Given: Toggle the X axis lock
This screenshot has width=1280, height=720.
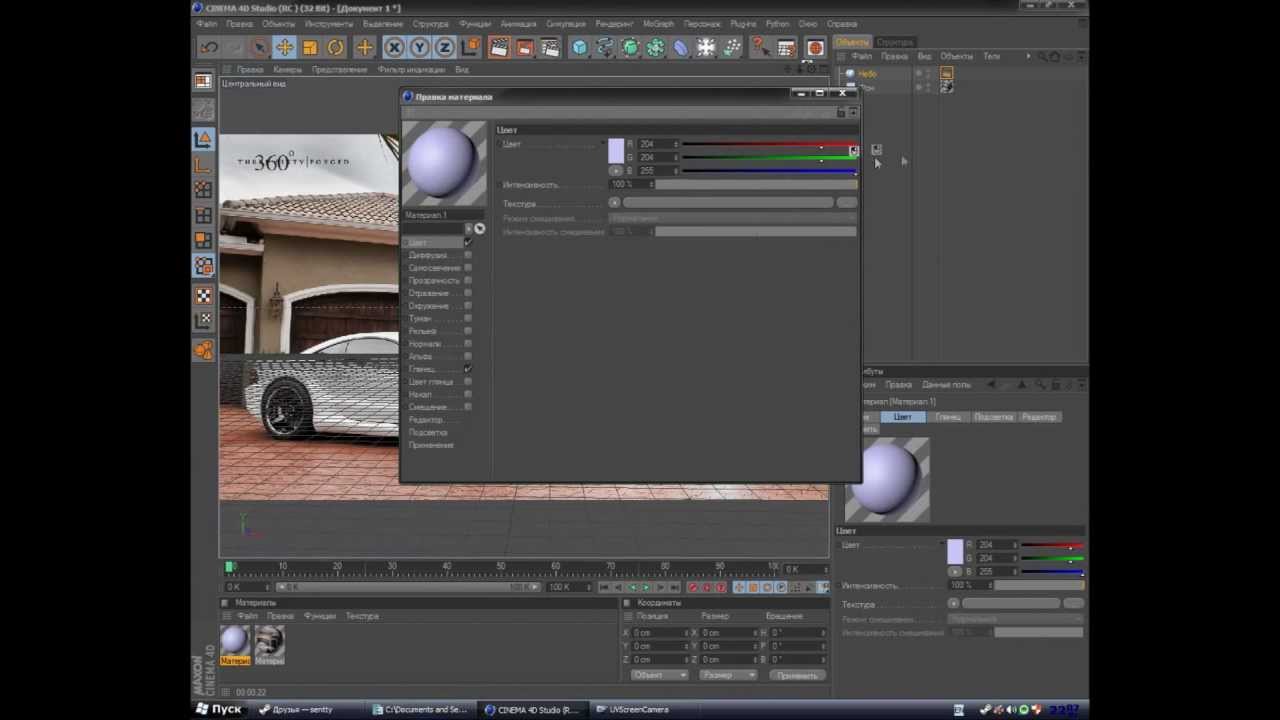Looking at the screenshot, I should 394,47.
